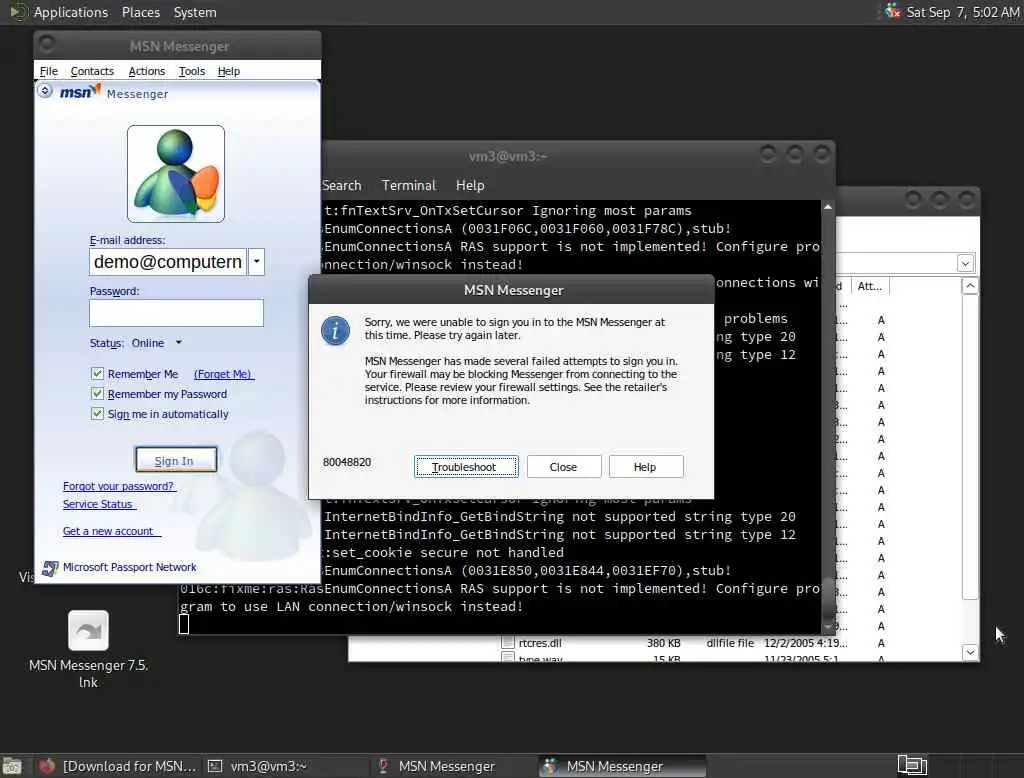Click the E-mail address field
Image resolution: width=1024 pixels, height=778 pixels.
(x=168, y=262)
